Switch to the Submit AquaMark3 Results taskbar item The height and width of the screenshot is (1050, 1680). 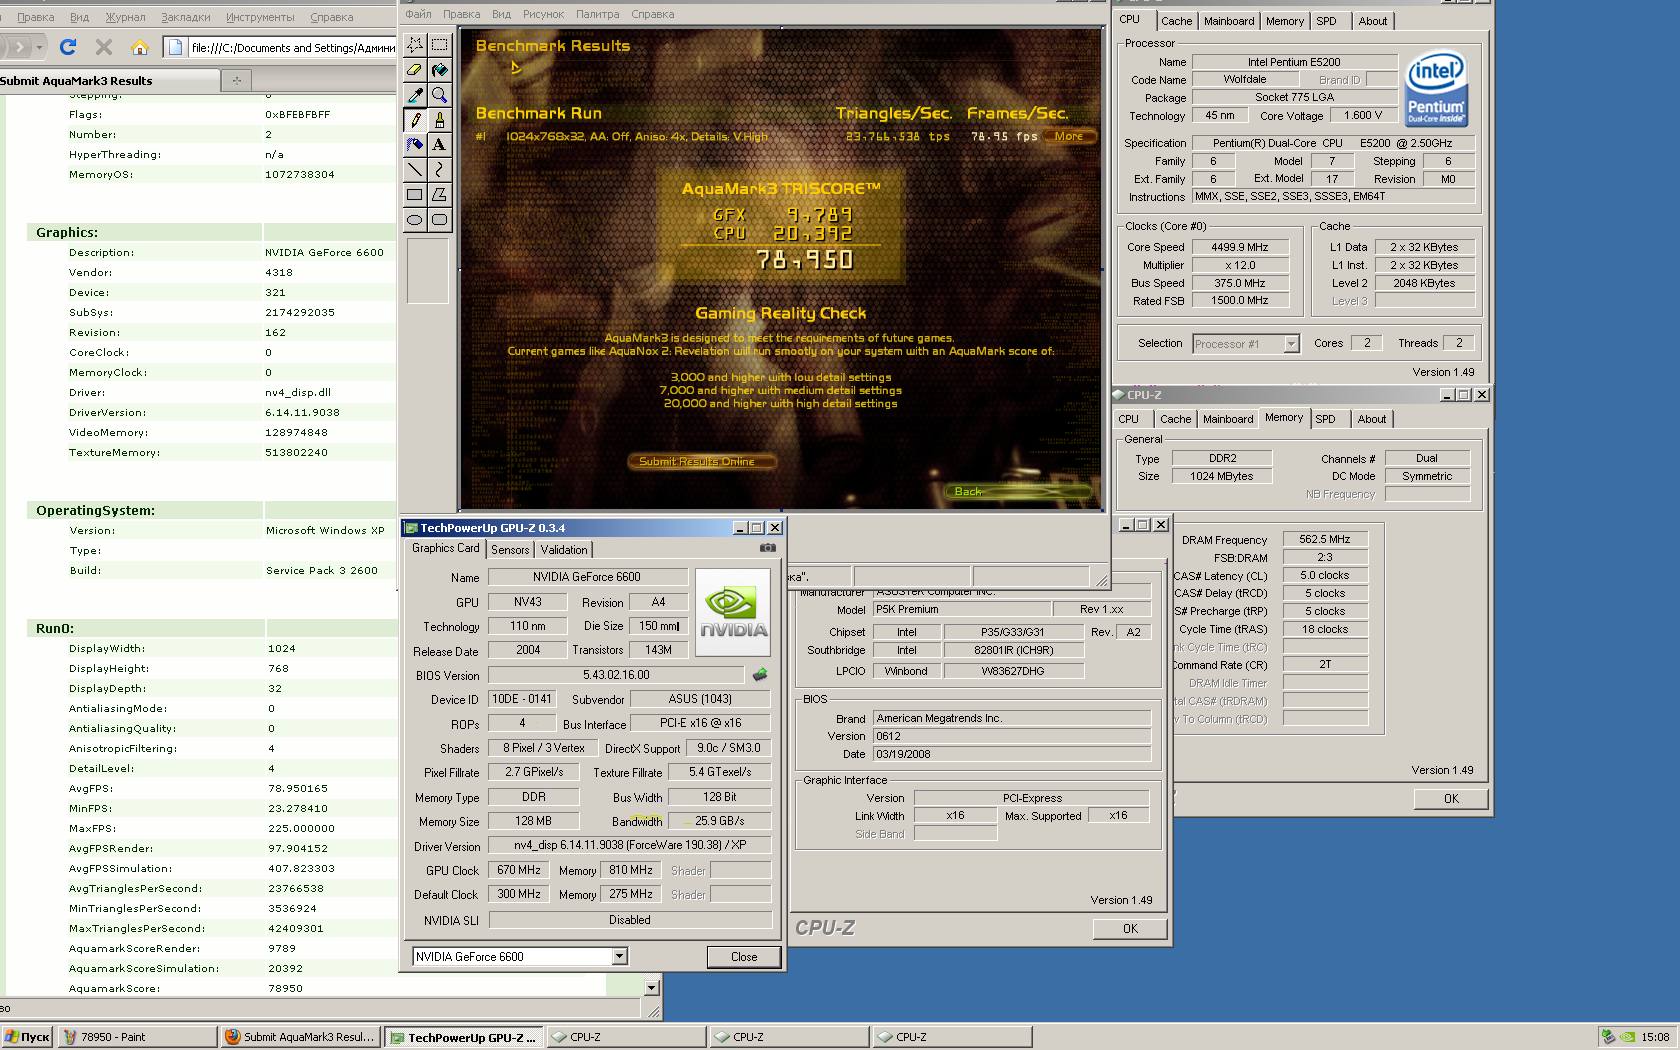tap(300, 1037)
